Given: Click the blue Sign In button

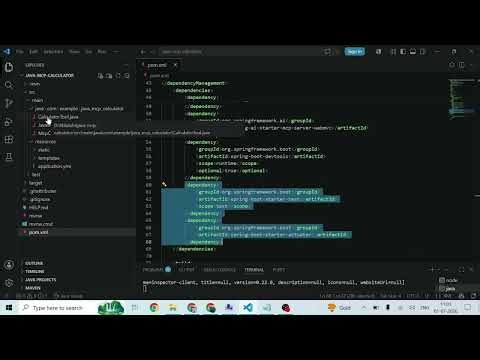Looking at the screenshot, I should (x=355, y=52).
